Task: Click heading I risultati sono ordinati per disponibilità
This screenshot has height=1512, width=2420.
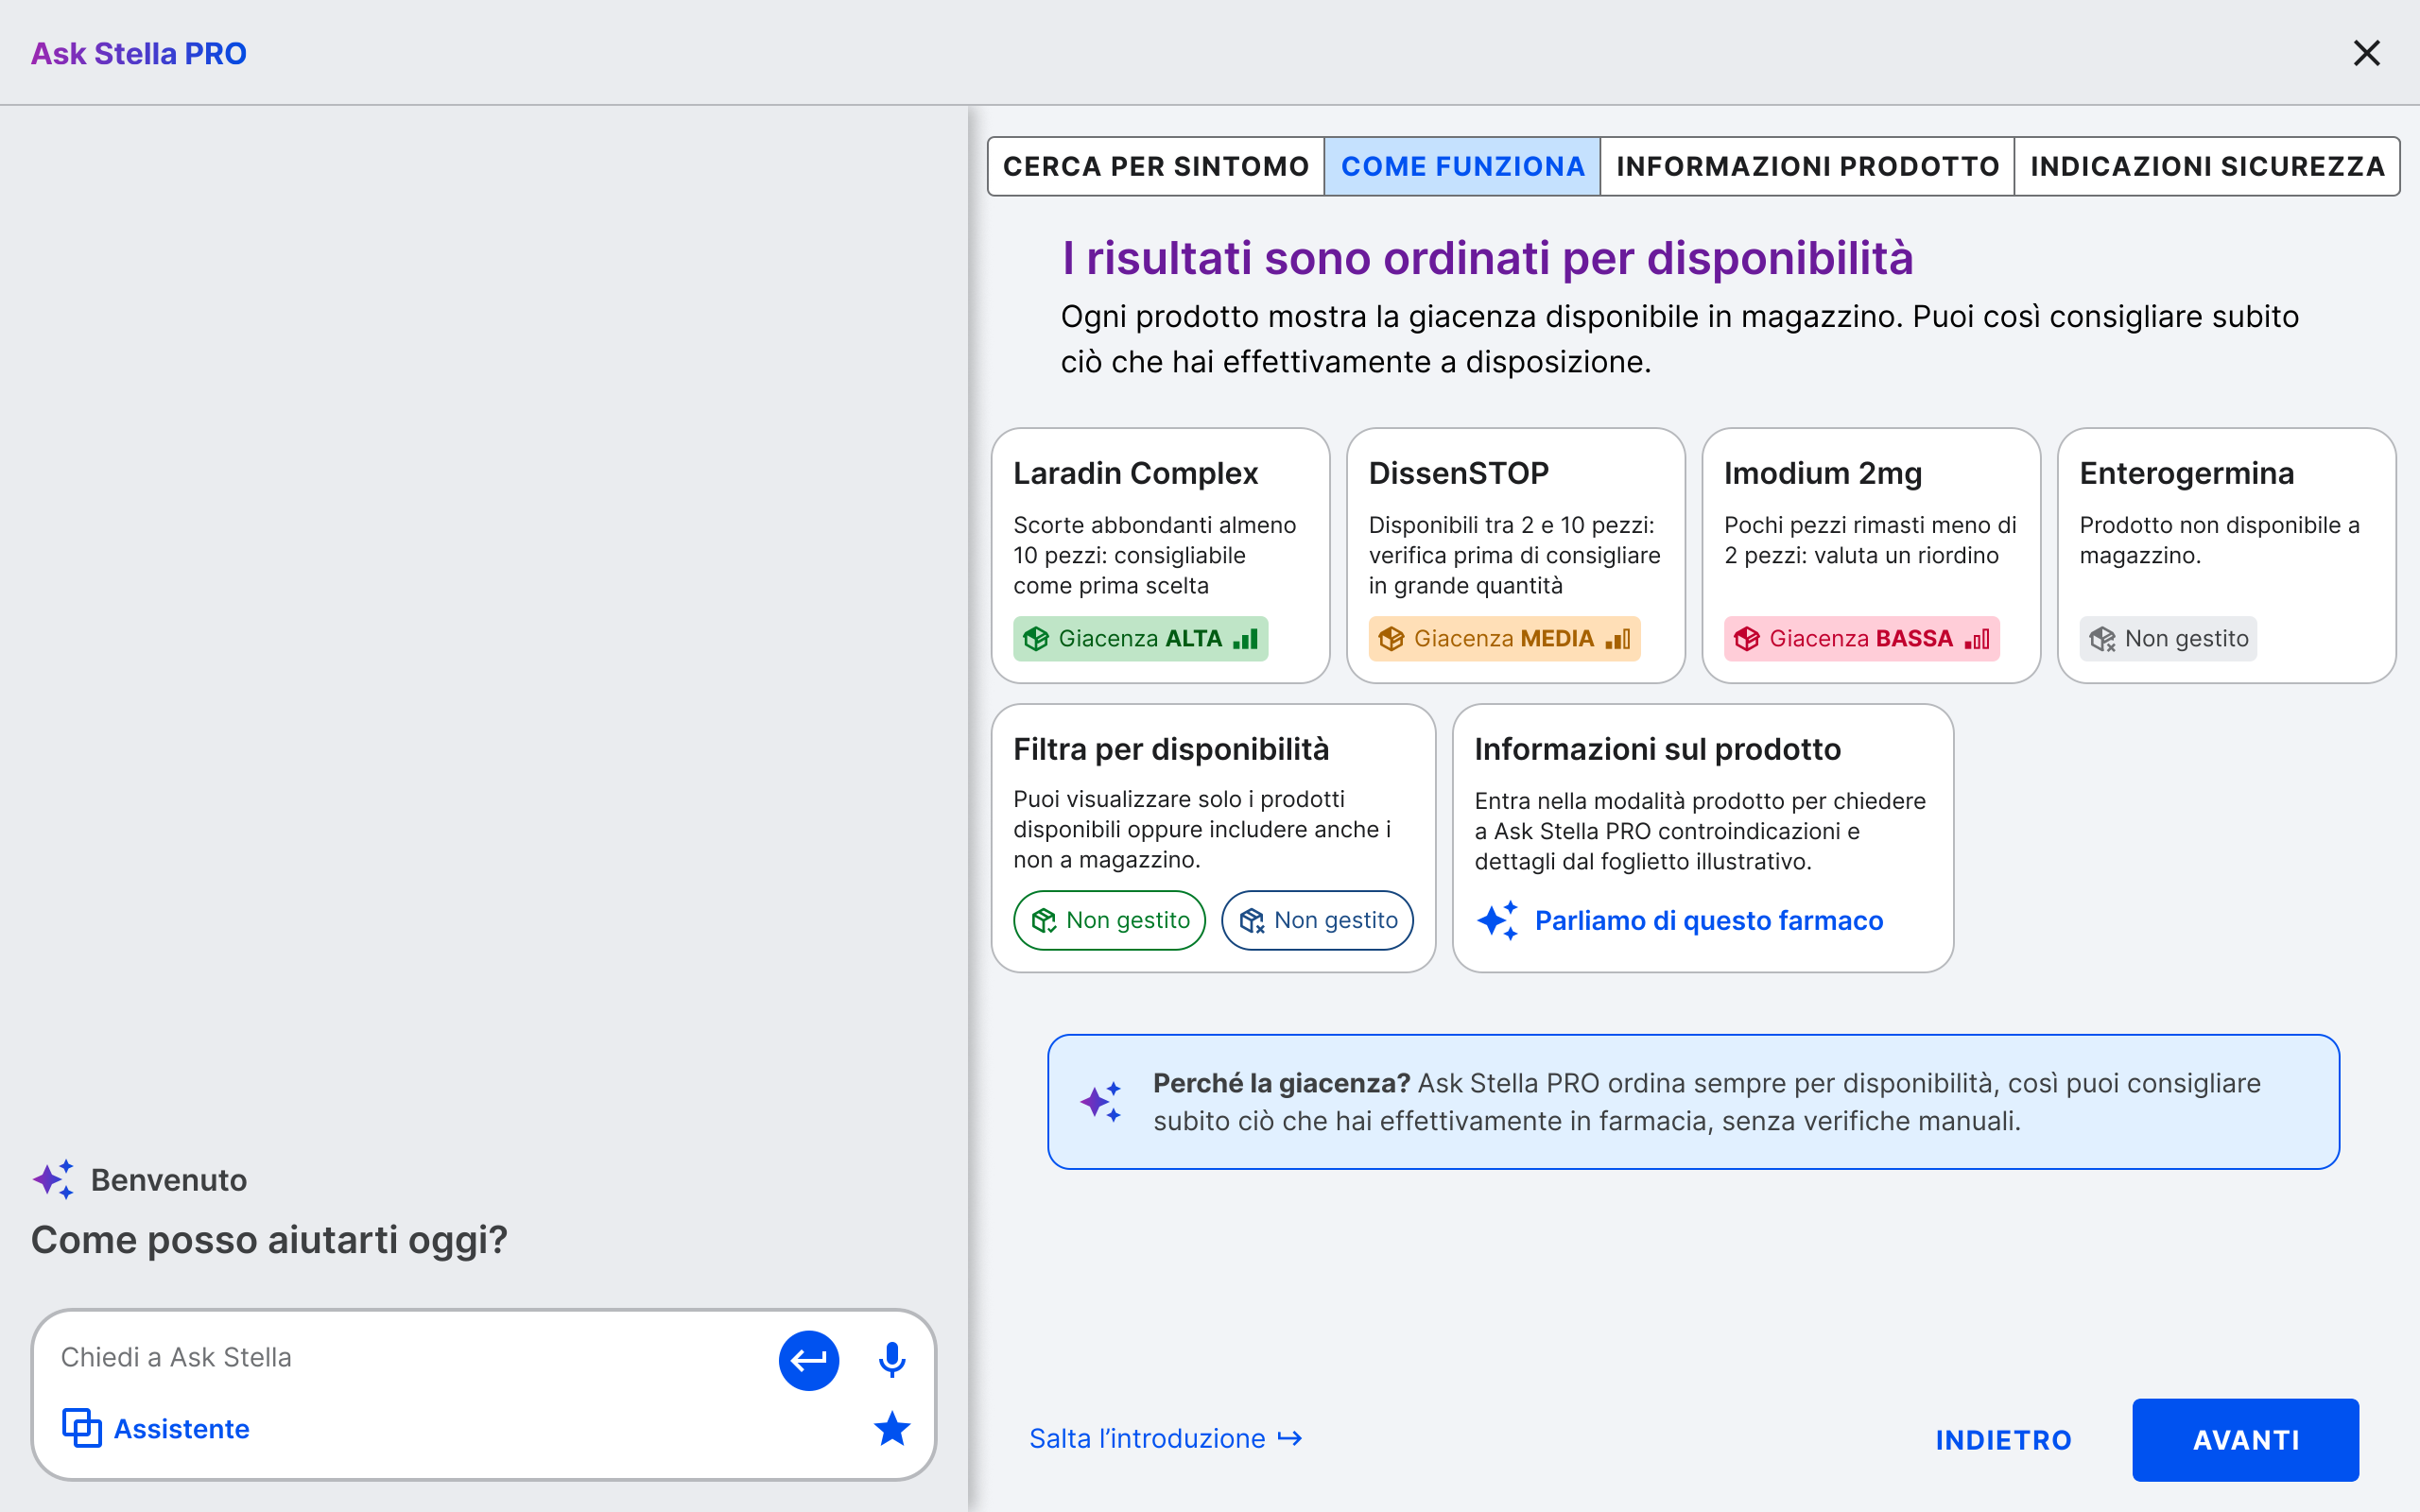Action: click(x=1487, y=259)
